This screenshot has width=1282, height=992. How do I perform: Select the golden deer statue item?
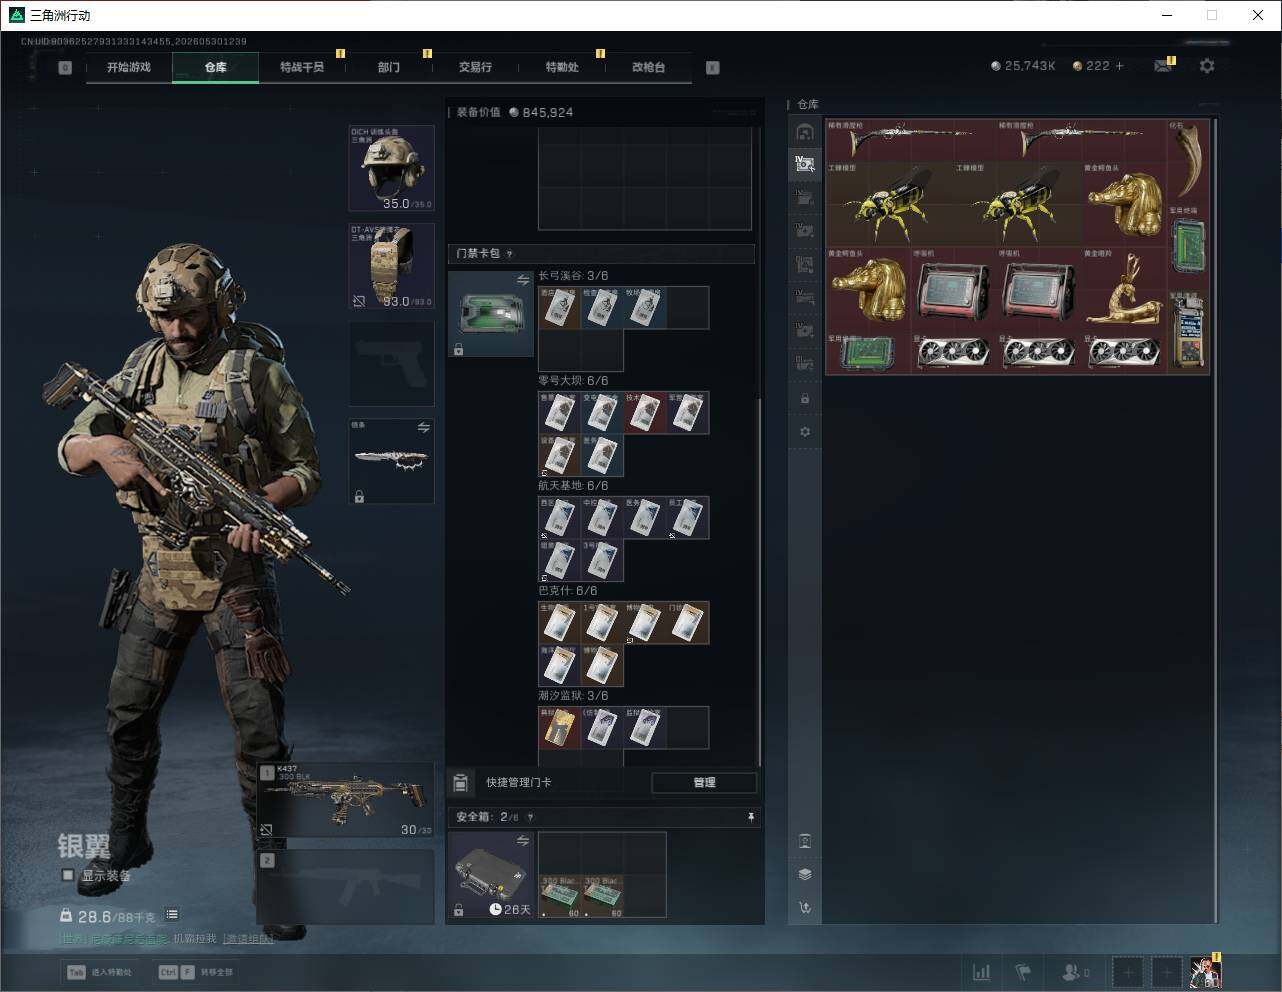tap(1124, 290)
